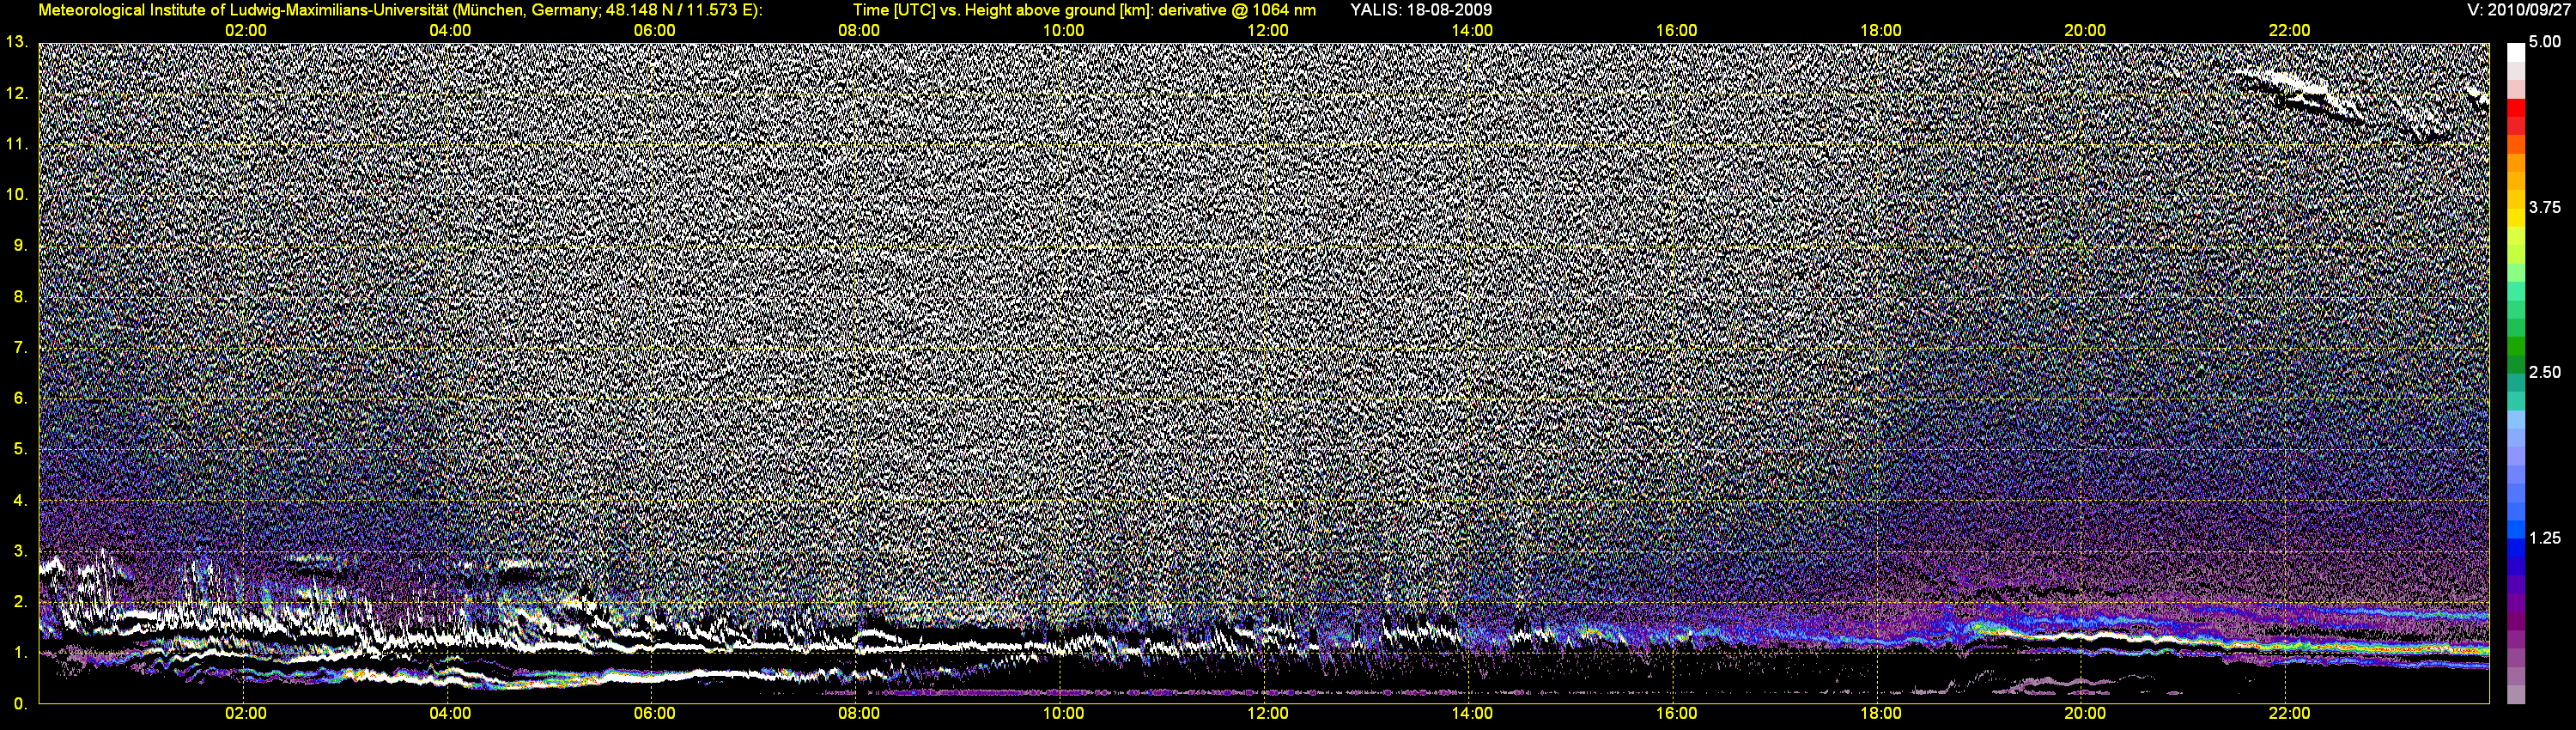Click the '1.' height axis label
2576x730 pixels.
pyautogui.click(x=20, y=652)
